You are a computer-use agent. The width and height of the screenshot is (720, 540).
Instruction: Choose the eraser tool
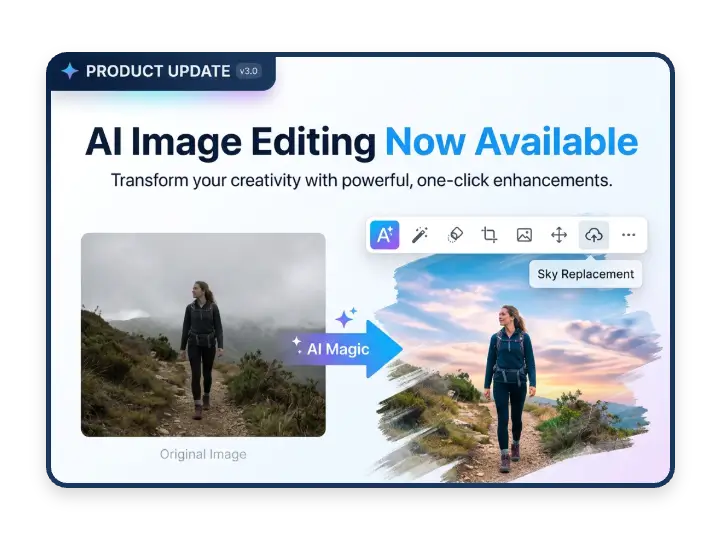point(455,235)
